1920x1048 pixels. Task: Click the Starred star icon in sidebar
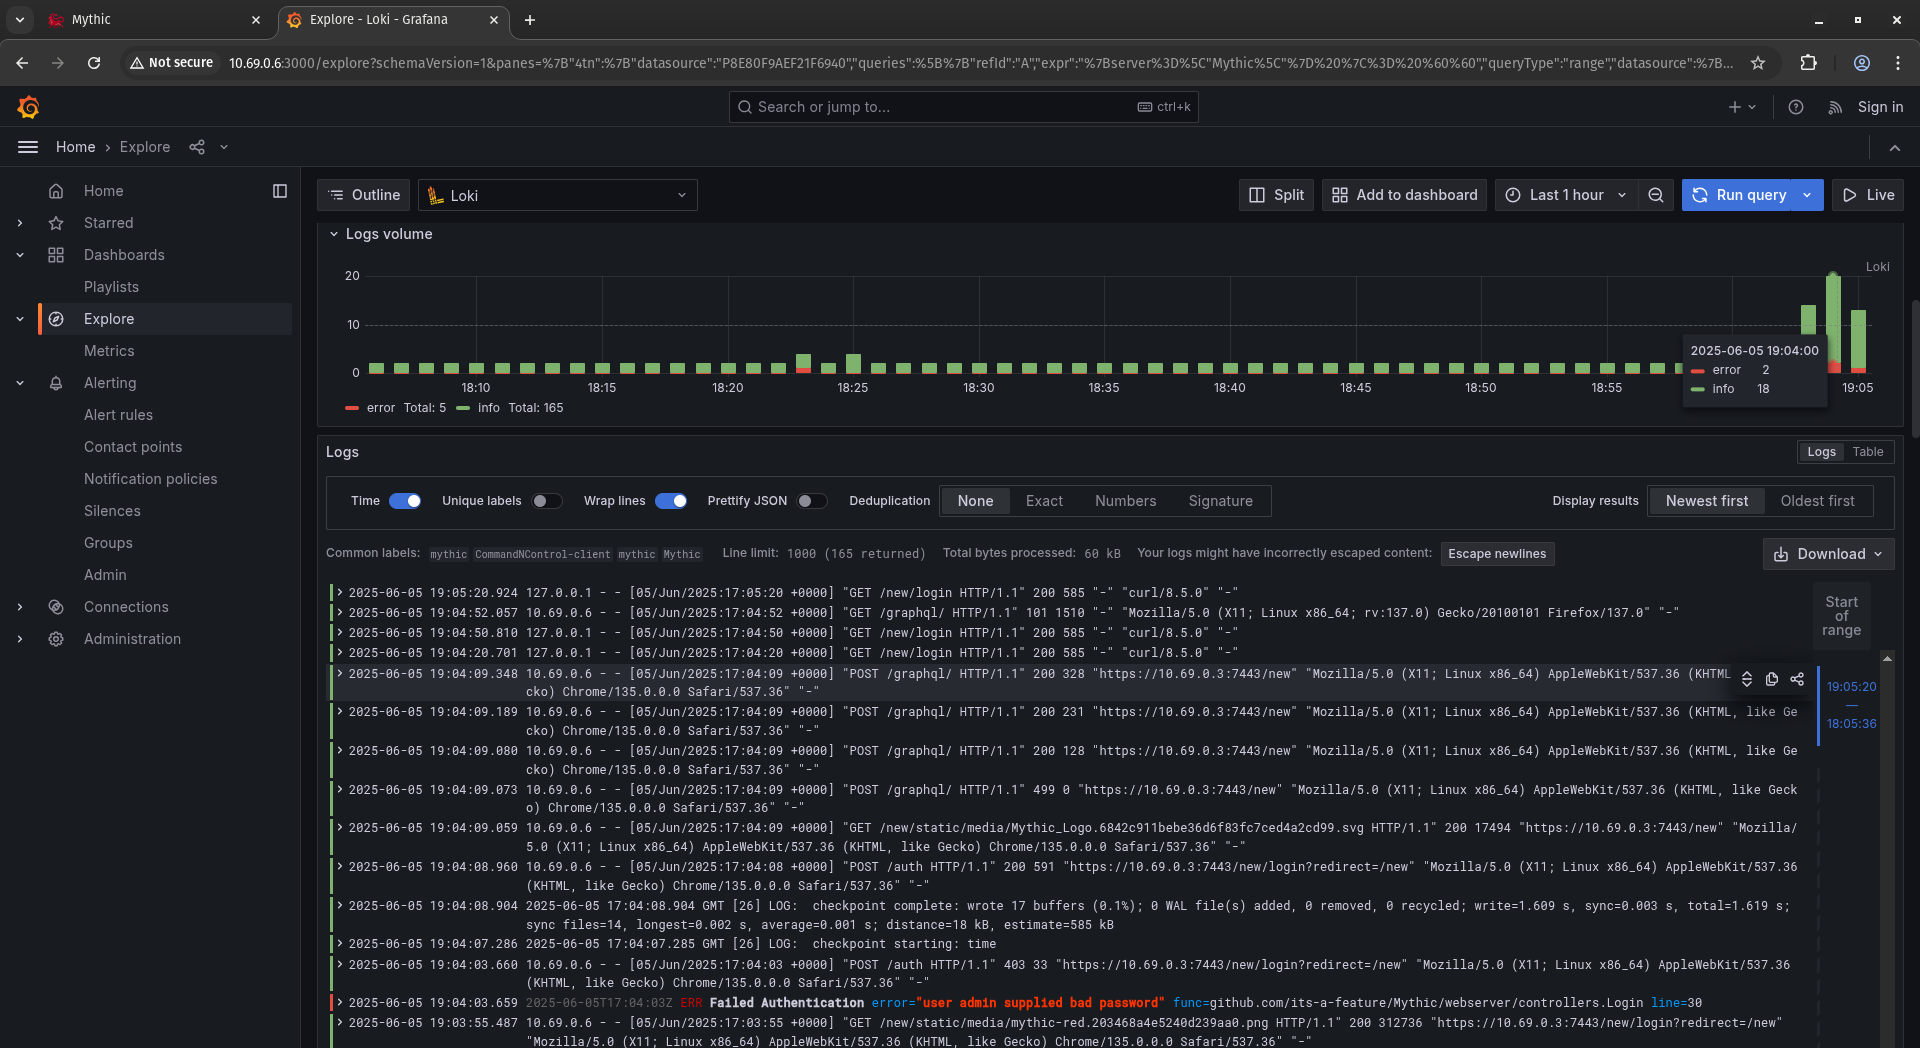tap(56, 223)
